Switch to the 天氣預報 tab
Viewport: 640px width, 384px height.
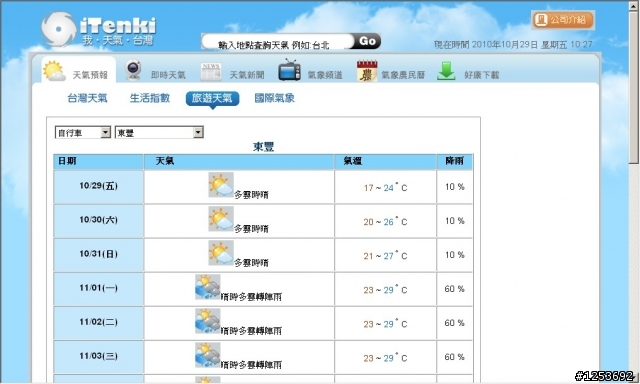pyautogui.click(x=79, y=70)
